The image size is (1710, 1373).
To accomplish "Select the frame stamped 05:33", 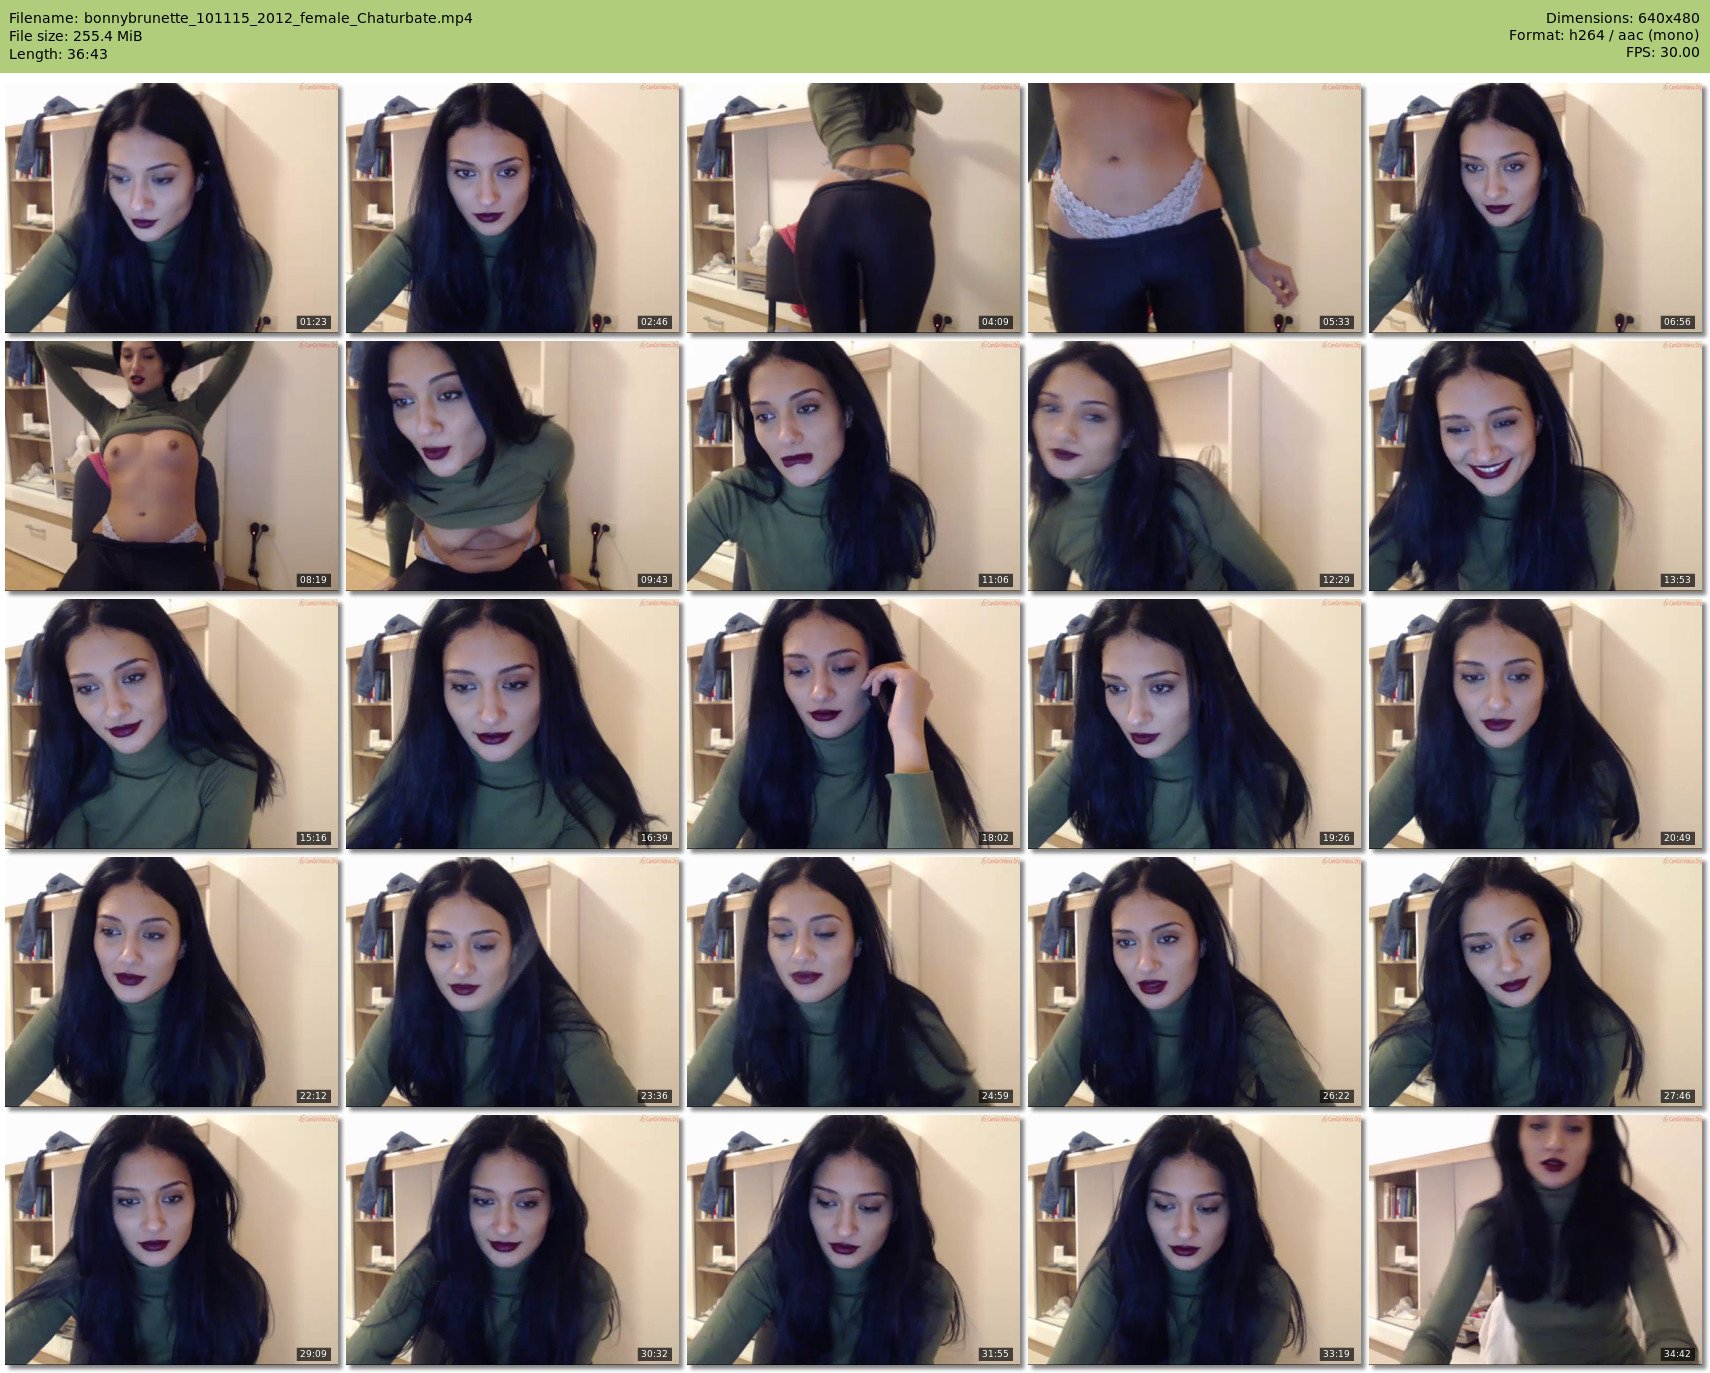I will click(x=1195, y=208).
